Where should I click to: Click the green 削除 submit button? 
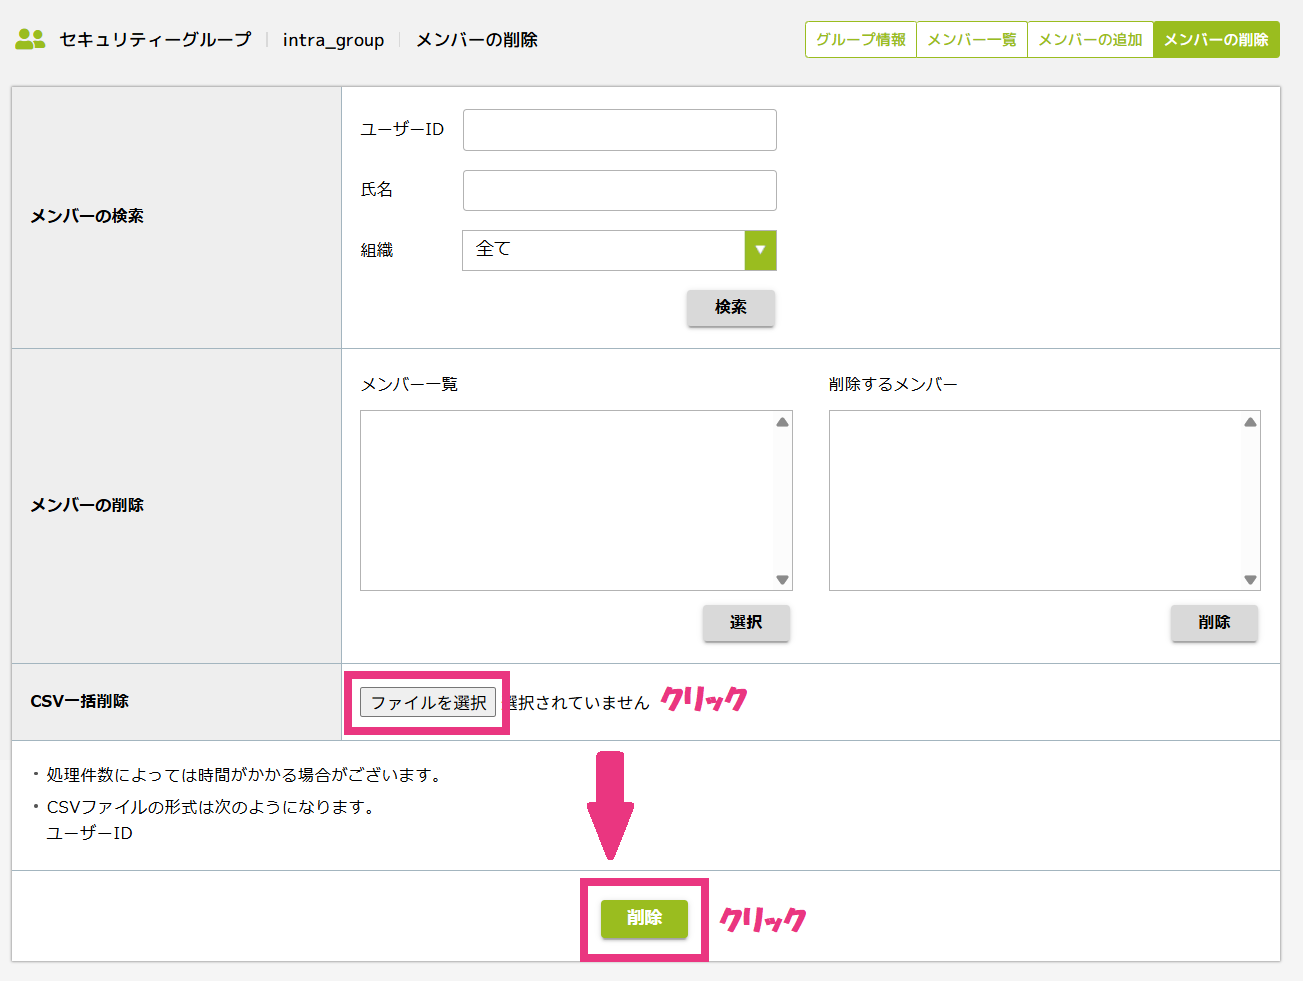[x=644, y=918]
